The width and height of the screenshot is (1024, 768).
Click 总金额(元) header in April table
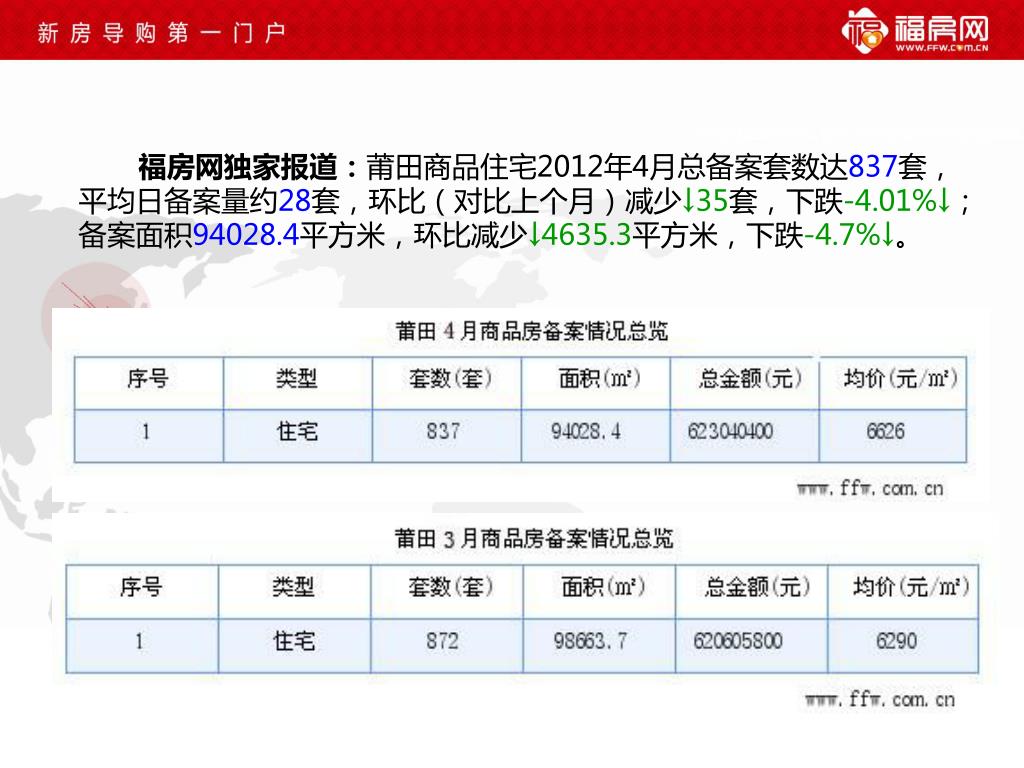click(x=750, y=378)
